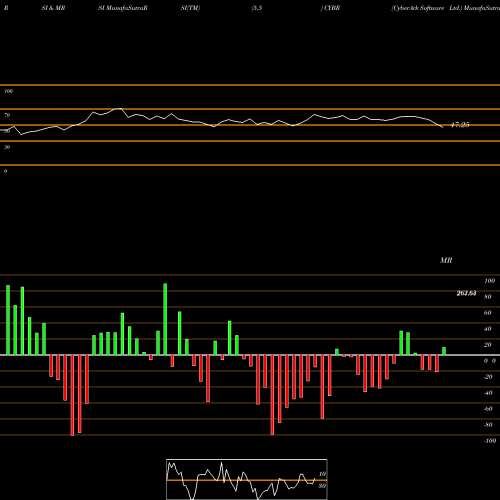Screen dimensions: 500x500
Task: Click the 'SI MunafaSutraR' header text
Action: (123, 8)
